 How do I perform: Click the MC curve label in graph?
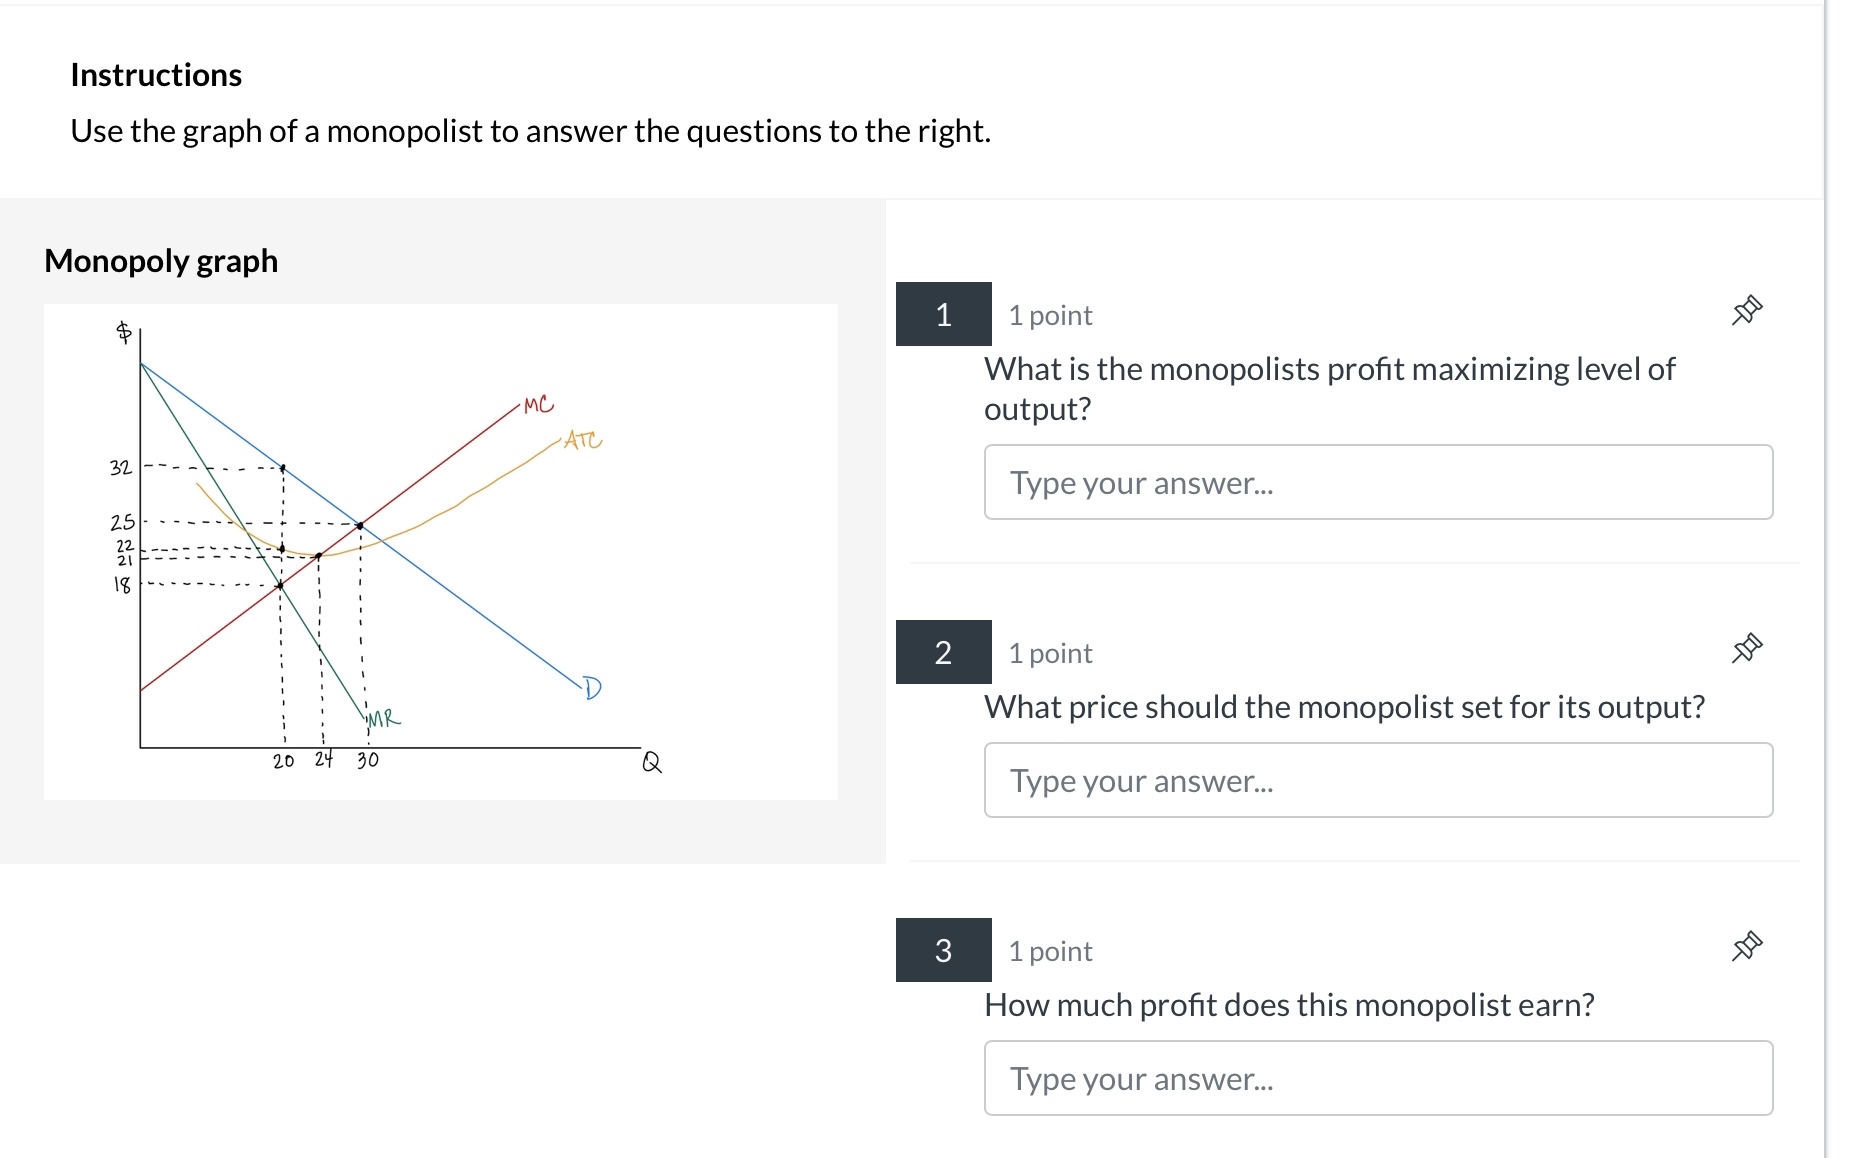pos(538,404)
